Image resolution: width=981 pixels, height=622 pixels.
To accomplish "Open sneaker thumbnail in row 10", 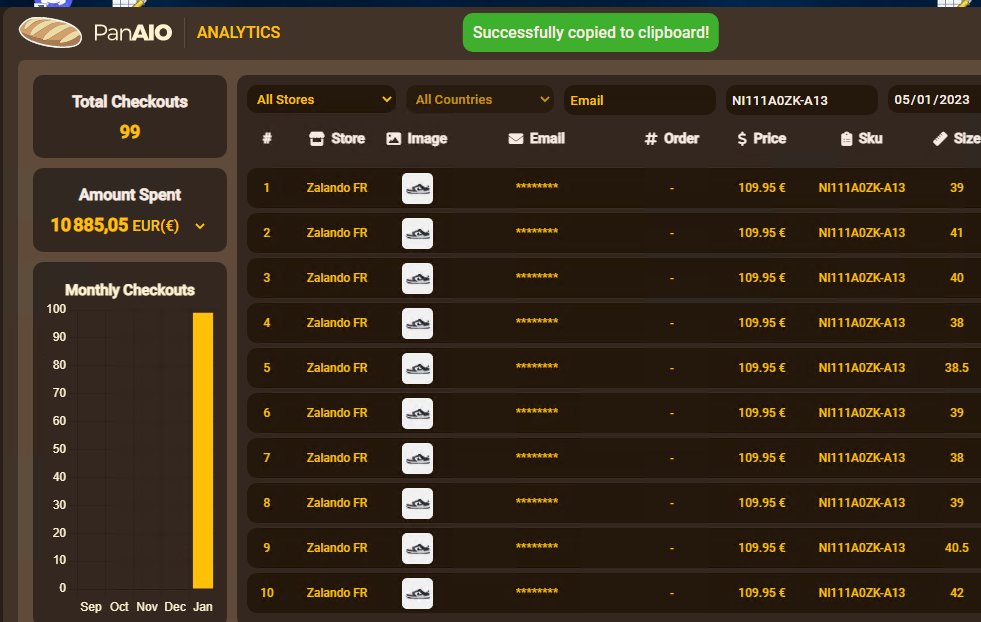I will 417,594.
